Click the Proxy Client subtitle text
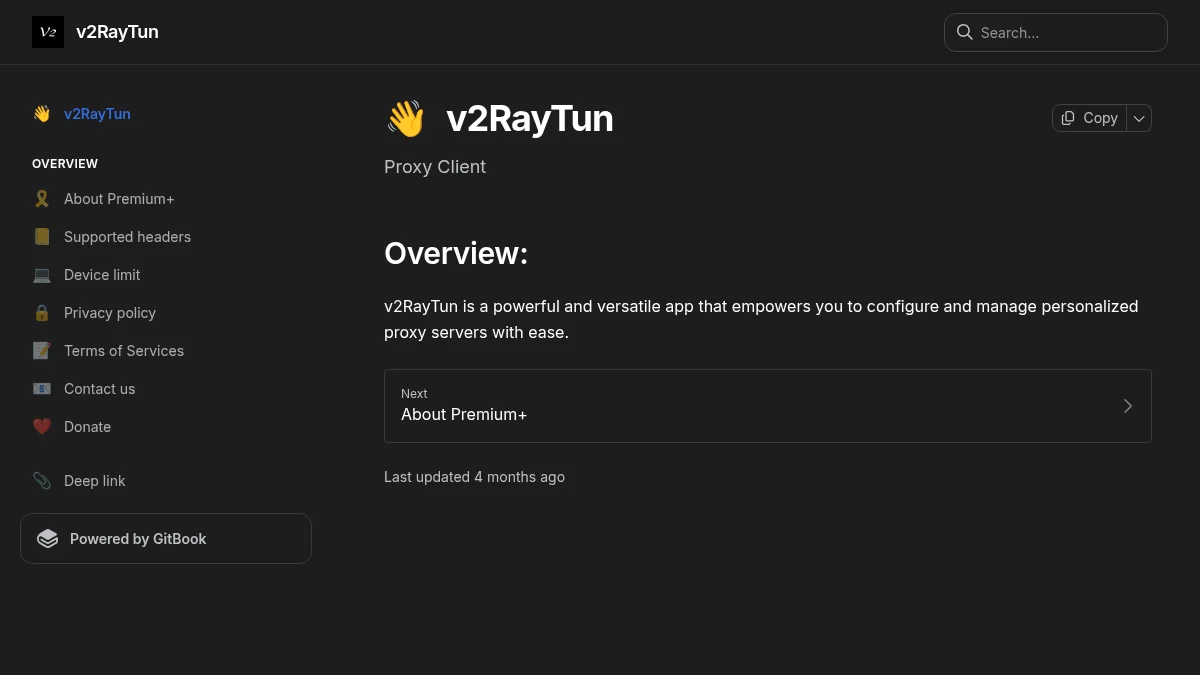Viewport: 1200px width, 675px height. point(435,167)
